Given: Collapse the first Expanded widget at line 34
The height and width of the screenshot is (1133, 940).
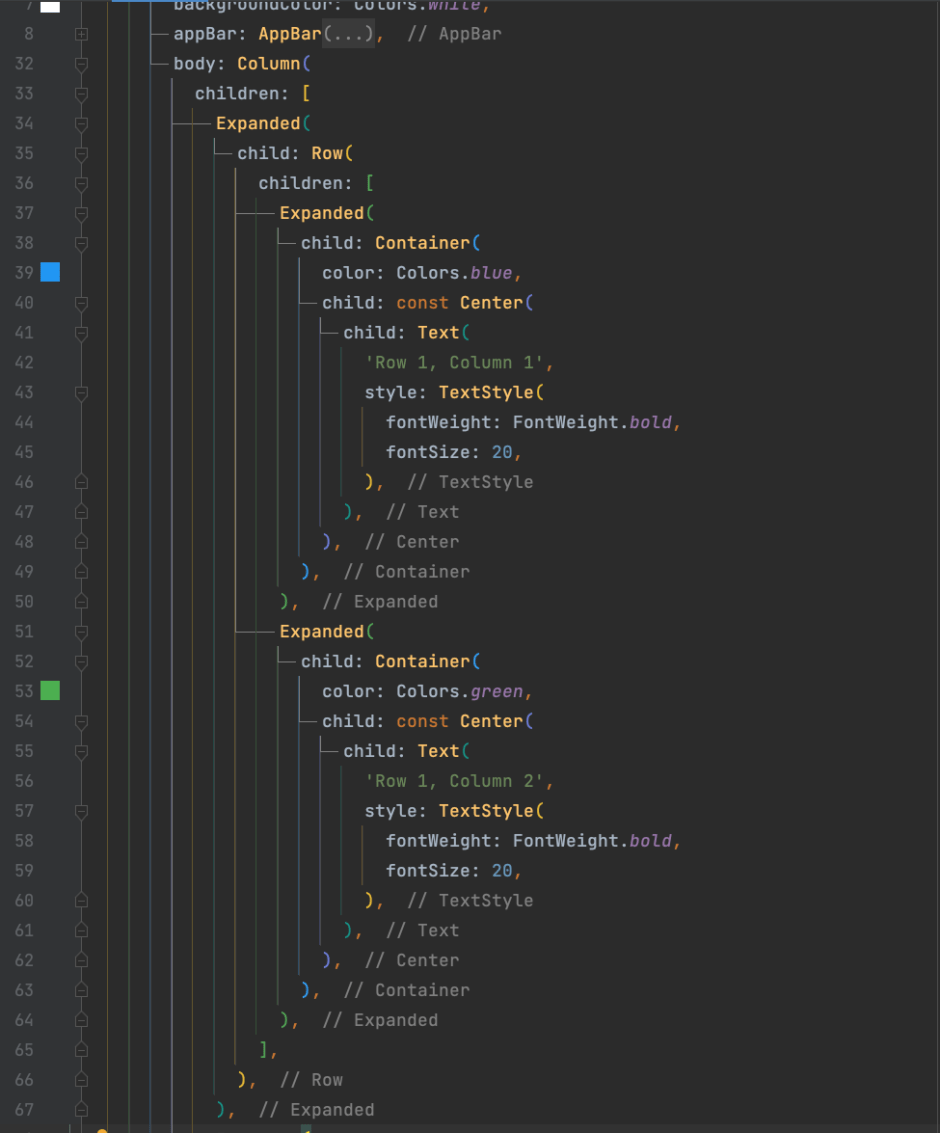Looking at the screenshot, I should (x=81, y=123).
